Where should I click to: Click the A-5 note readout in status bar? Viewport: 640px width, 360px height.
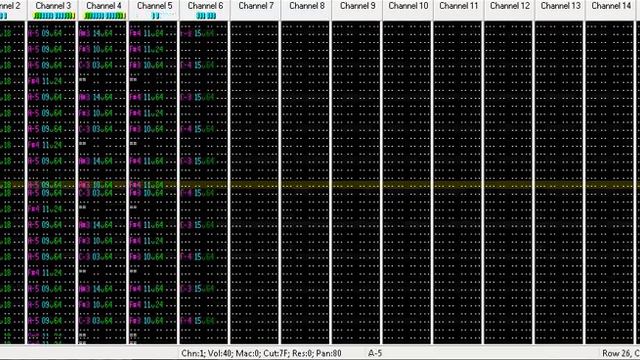375,353
